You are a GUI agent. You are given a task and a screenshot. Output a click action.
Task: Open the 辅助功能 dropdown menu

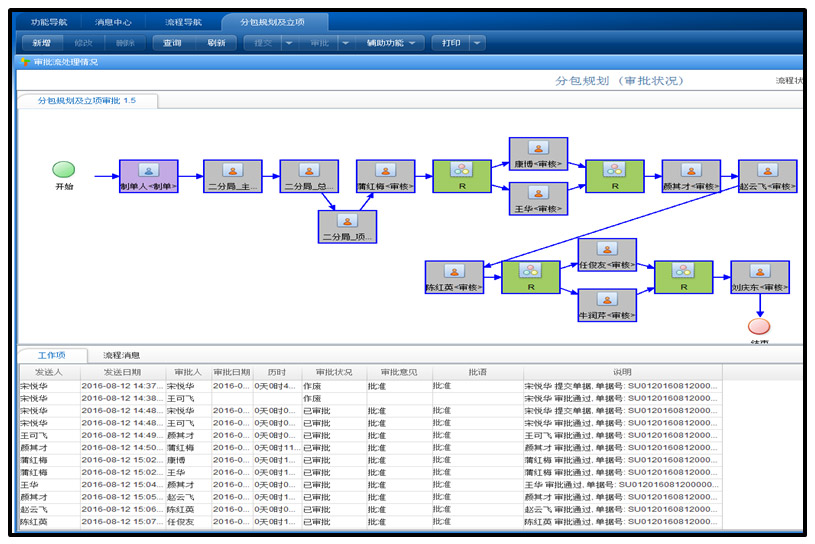tap(391, 43)
